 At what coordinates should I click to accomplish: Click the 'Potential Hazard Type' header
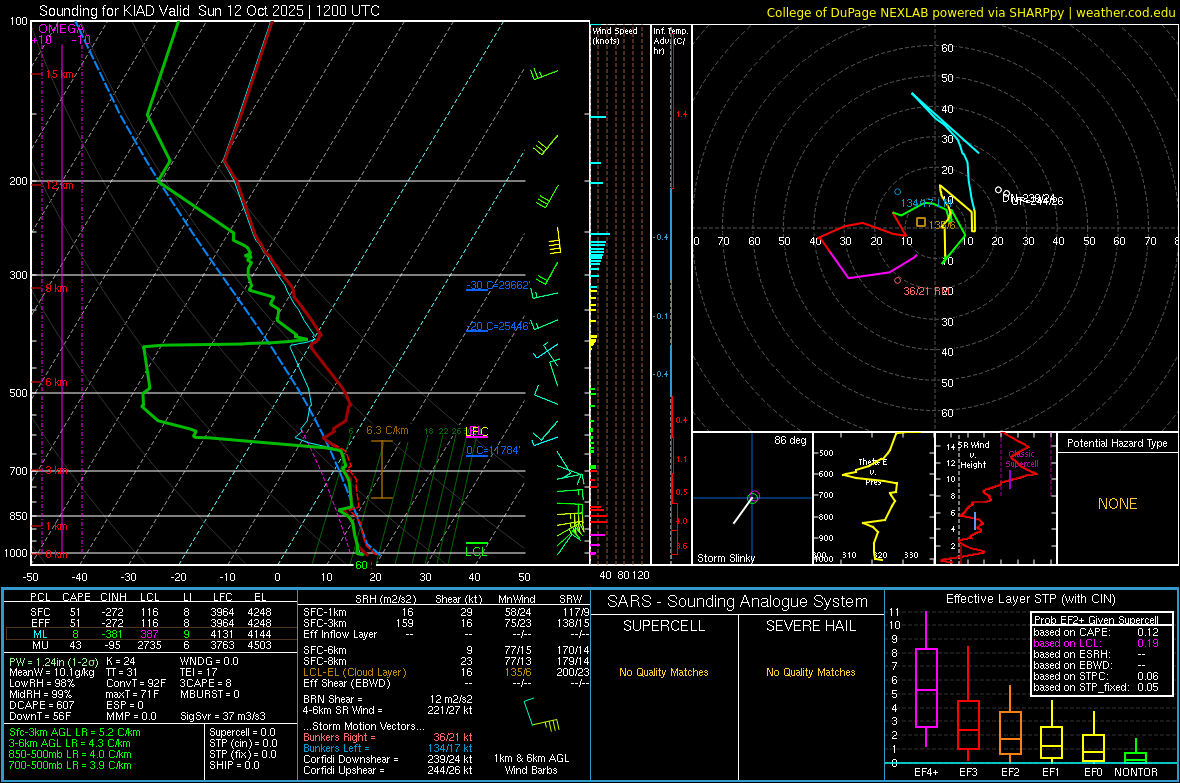(1117, 443)
